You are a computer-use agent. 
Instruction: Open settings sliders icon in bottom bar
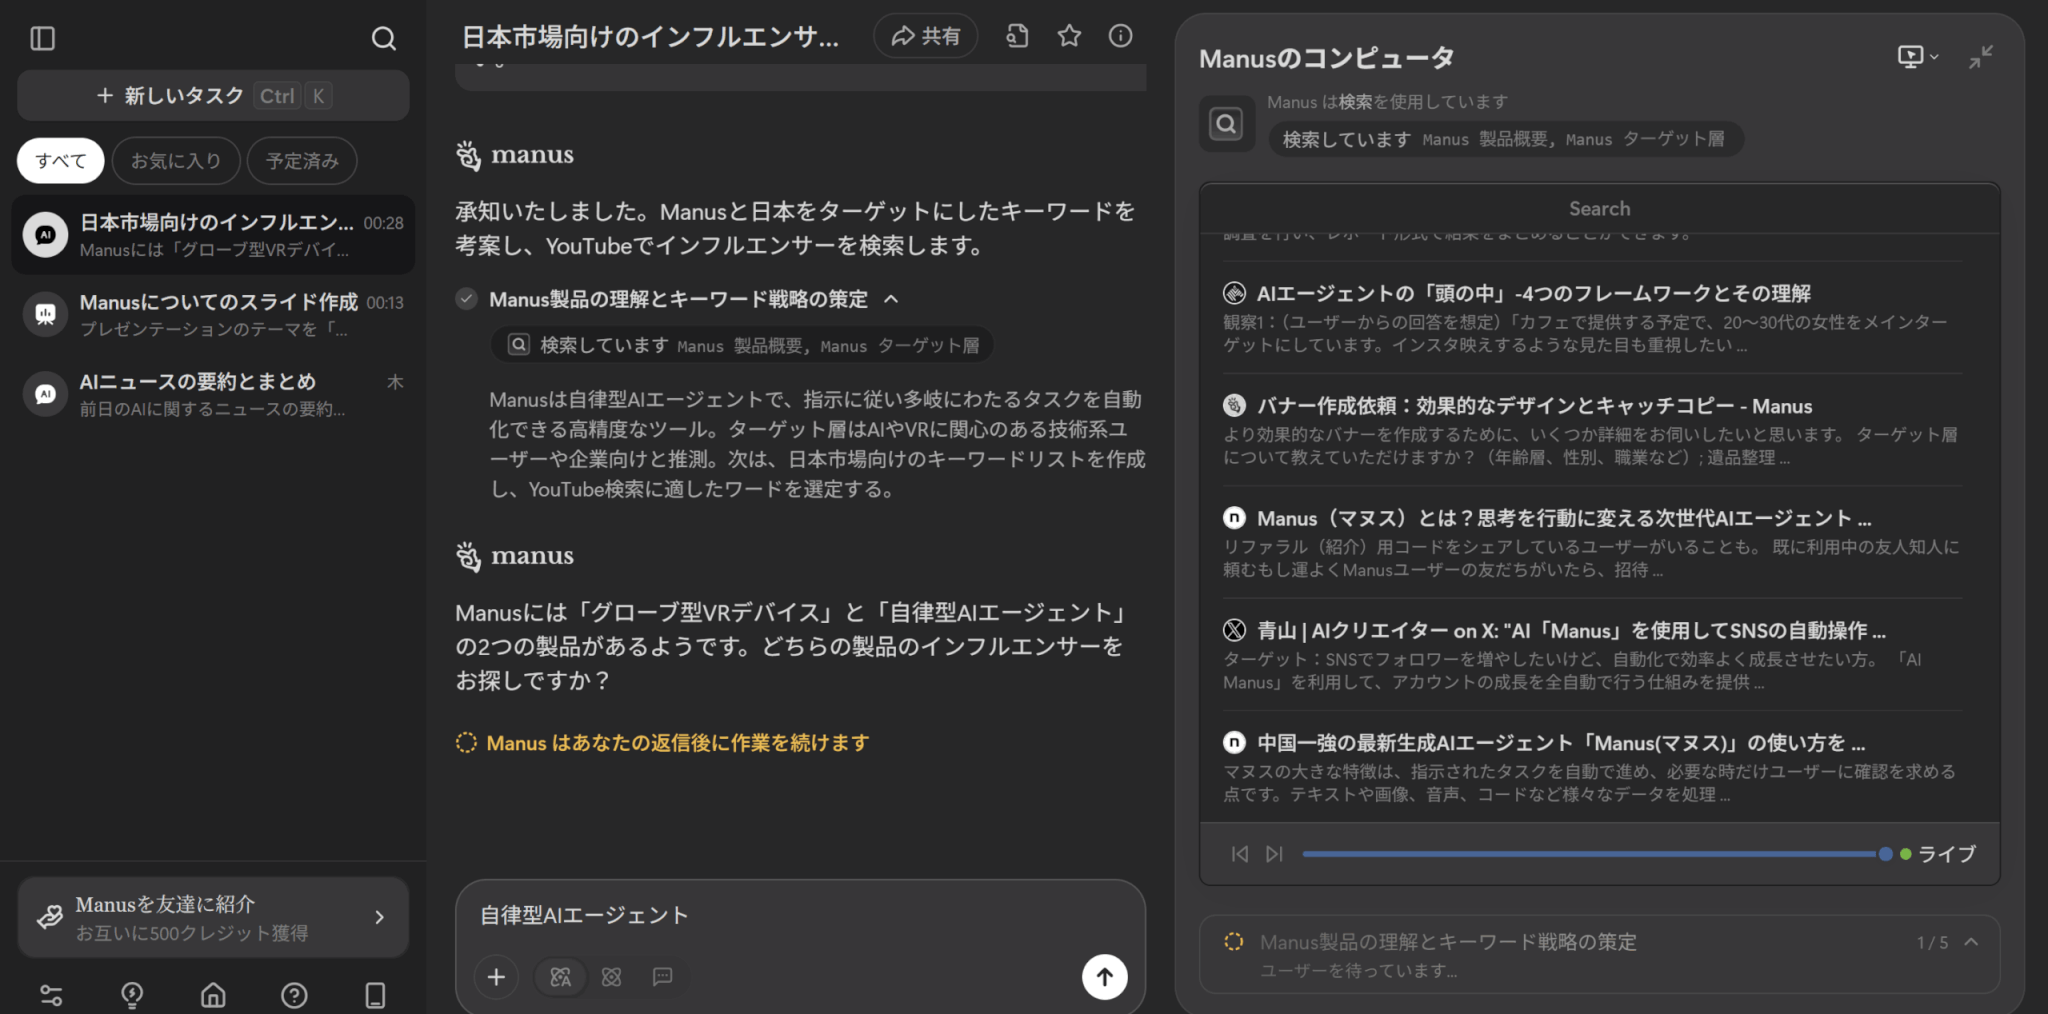(x=51, y=995)
